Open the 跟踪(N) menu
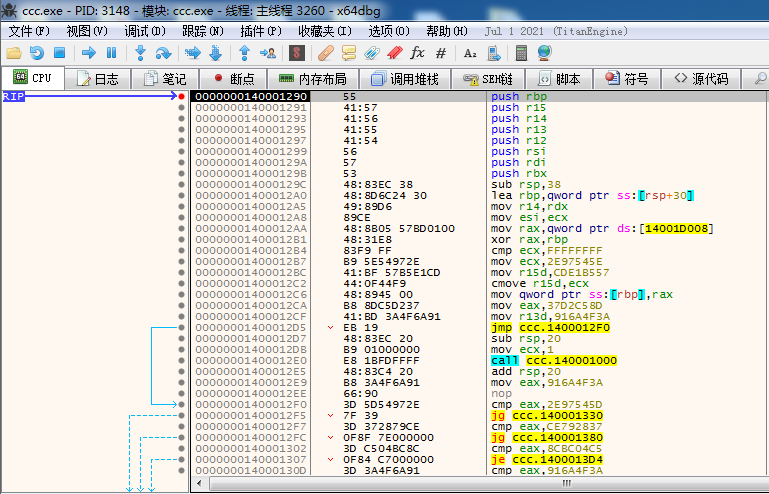 coord(203,31)
